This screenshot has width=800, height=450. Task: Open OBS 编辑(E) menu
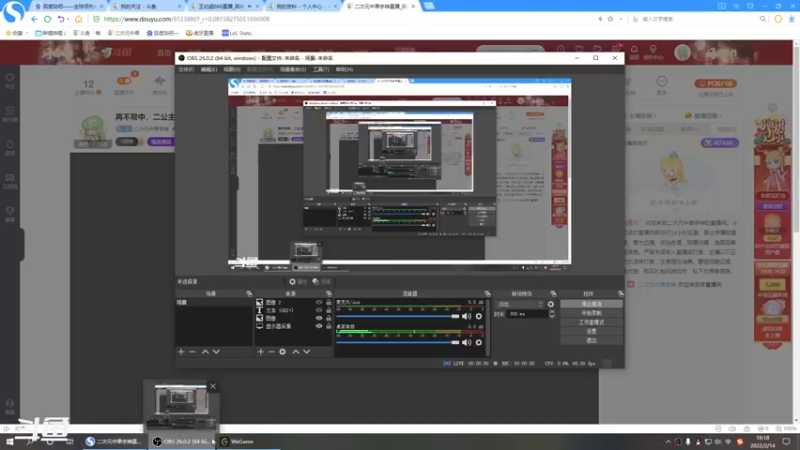coord(209,69)
